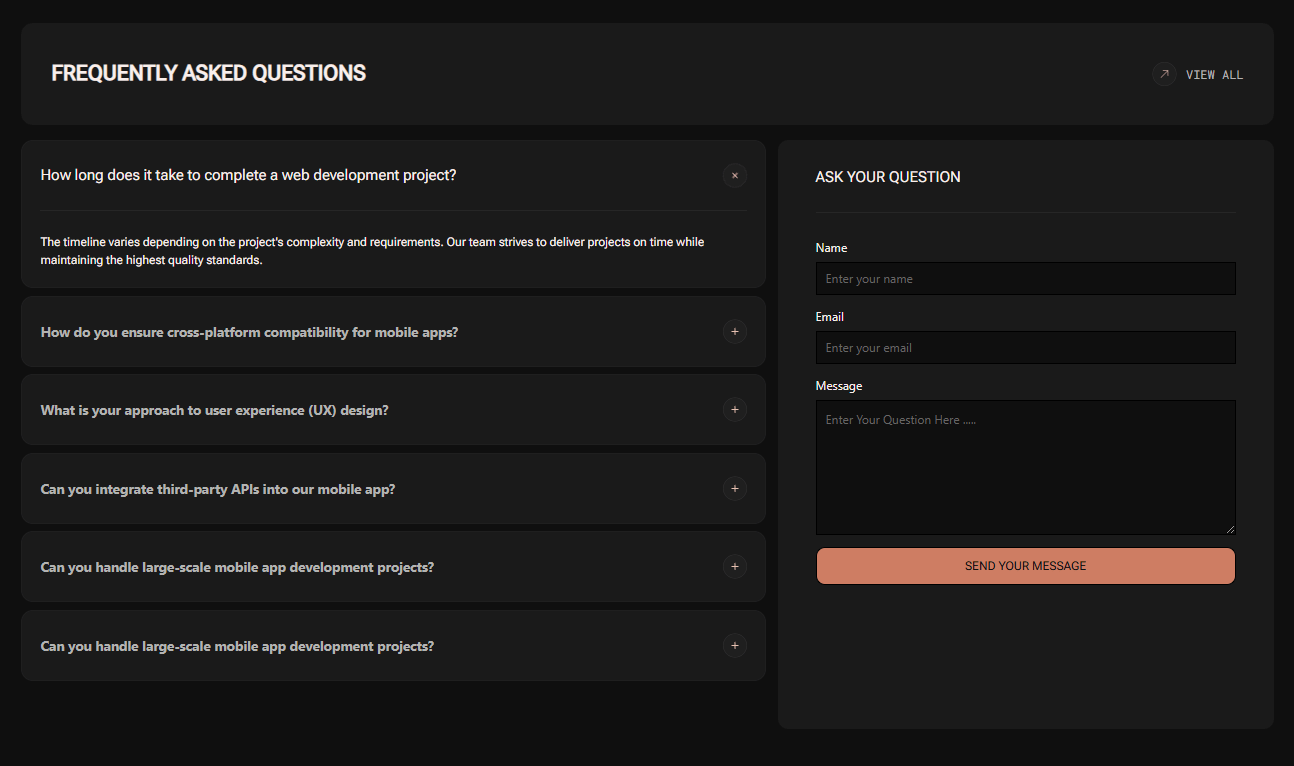This screenshot has width=1294, height=766.
Task: Click the FREQUENTLY ASKED QUESTIONS heading
Action: click(208, 73)
